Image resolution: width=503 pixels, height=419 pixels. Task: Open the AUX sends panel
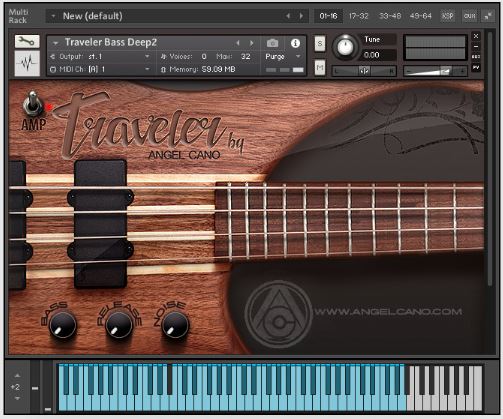[x=469, y=16]
